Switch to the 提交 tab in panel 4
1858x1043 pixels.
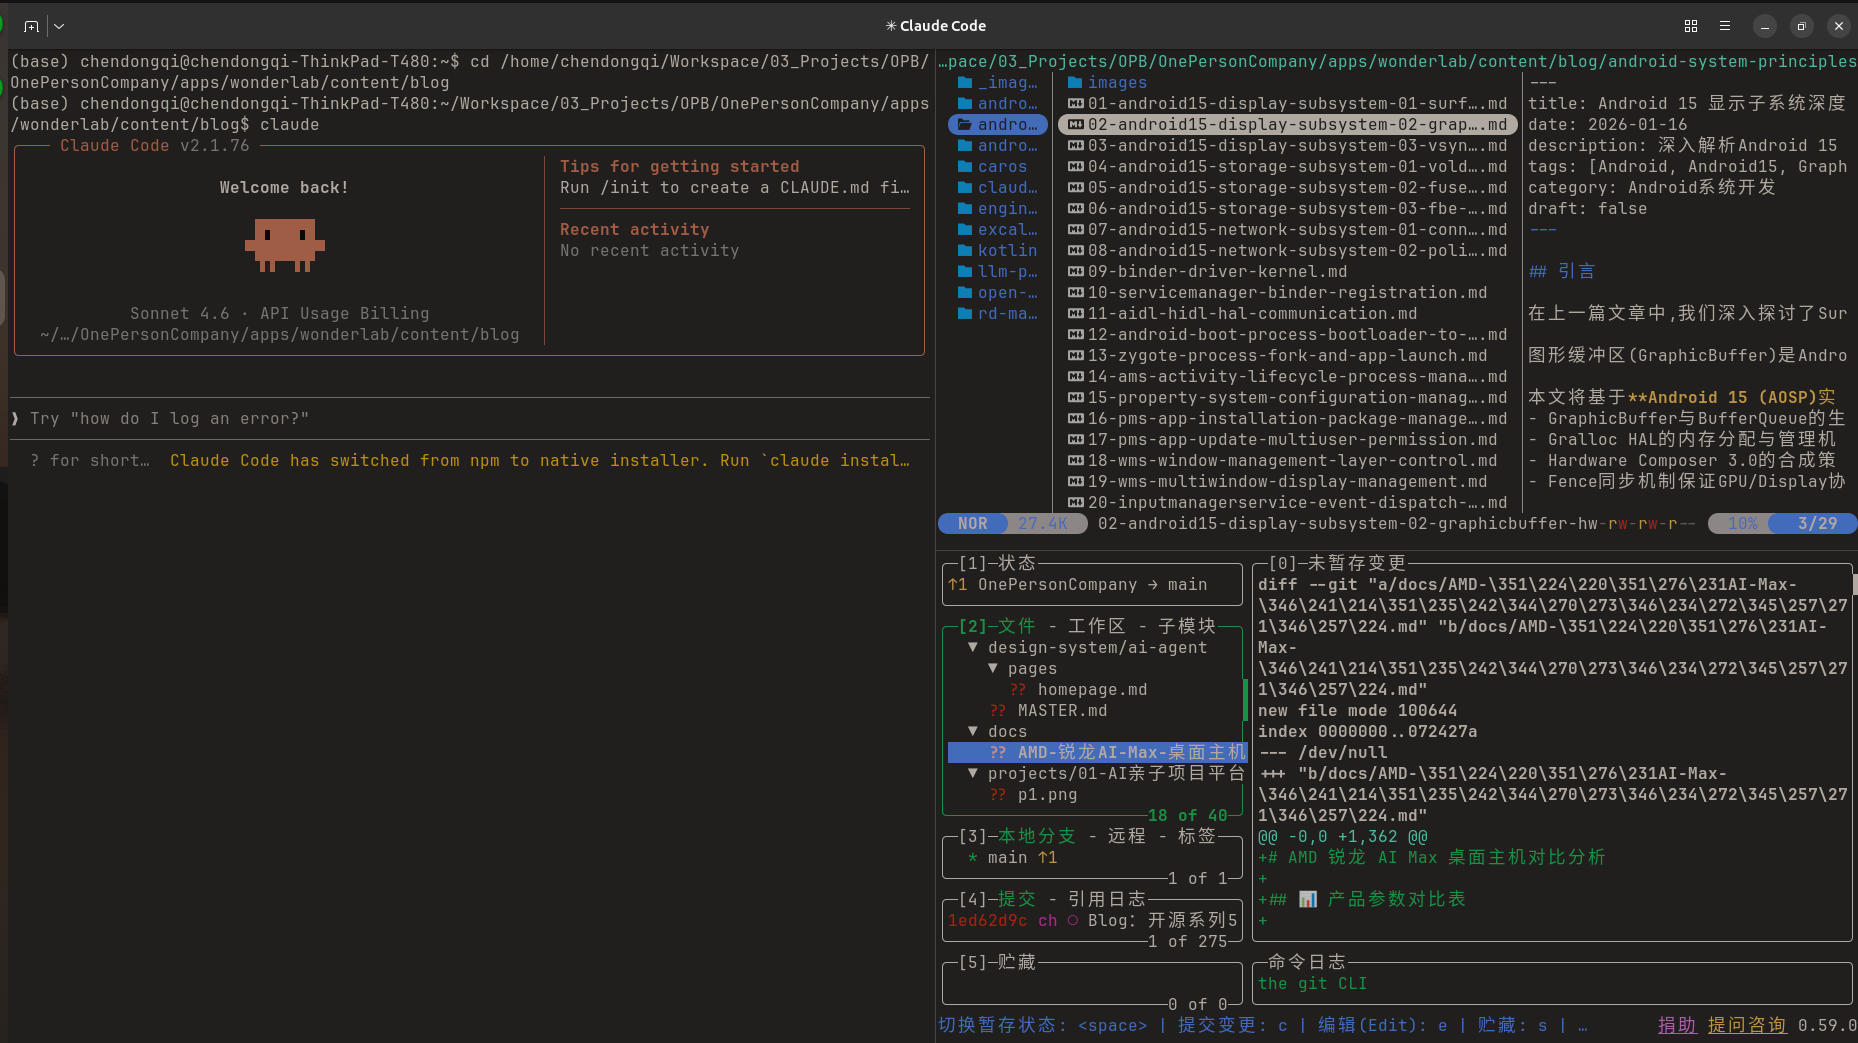tap(1017, 899)
